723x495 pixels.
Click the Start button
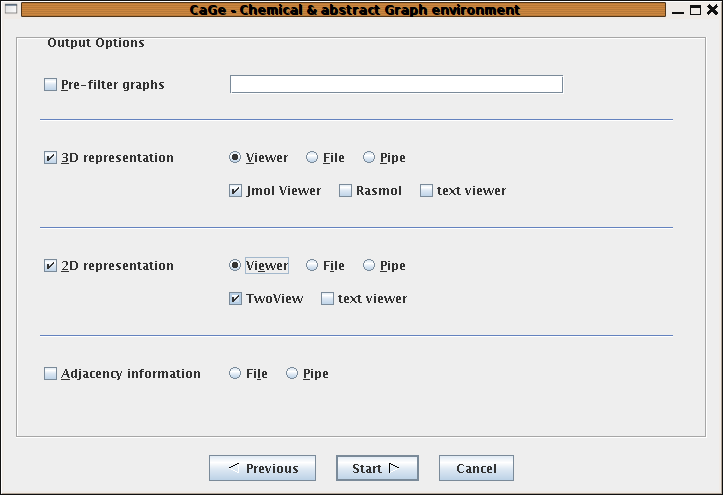point(377,468)
